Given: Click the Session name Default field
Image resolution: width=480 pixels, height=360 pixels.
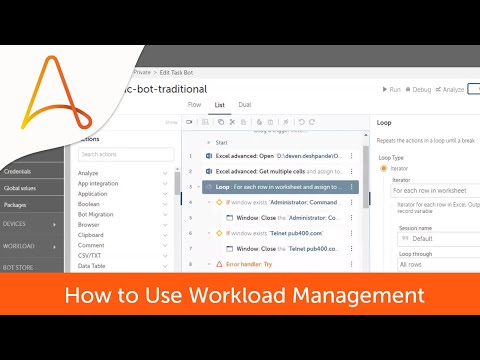Looking at the screenshot, I should (440, 239).
